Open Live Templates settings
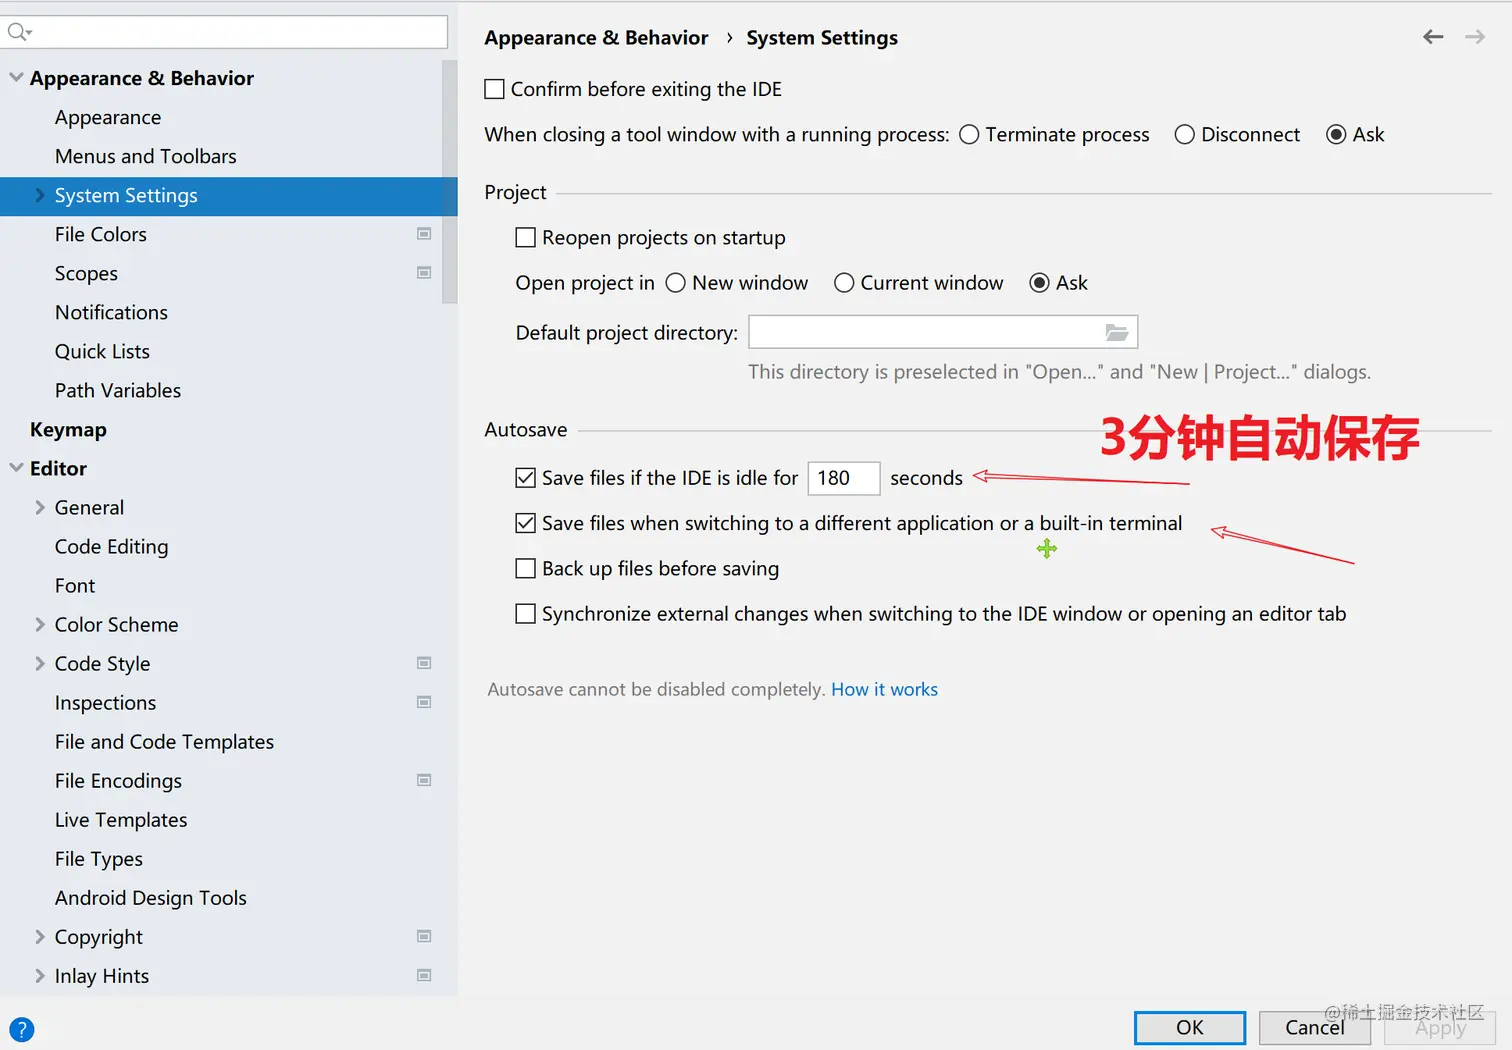Screen dimensions: 1512x1050 click(x=121, y=819)
